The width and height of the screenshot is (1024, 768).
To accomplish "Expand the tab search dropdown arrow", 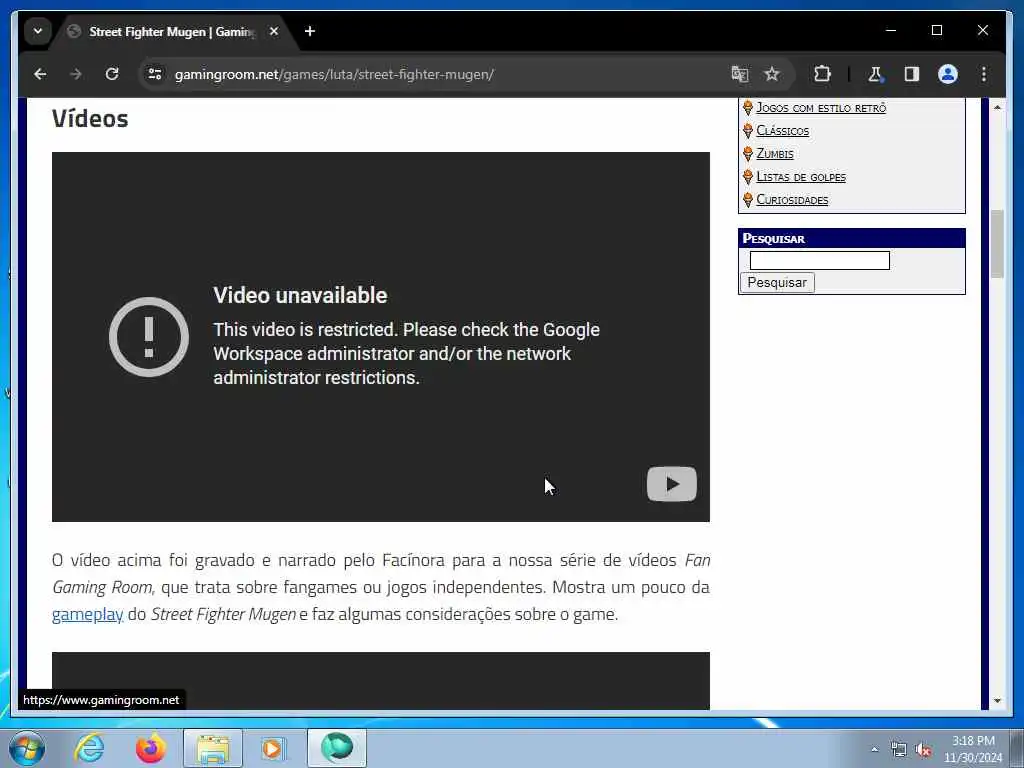I will (x=38, y=31).
